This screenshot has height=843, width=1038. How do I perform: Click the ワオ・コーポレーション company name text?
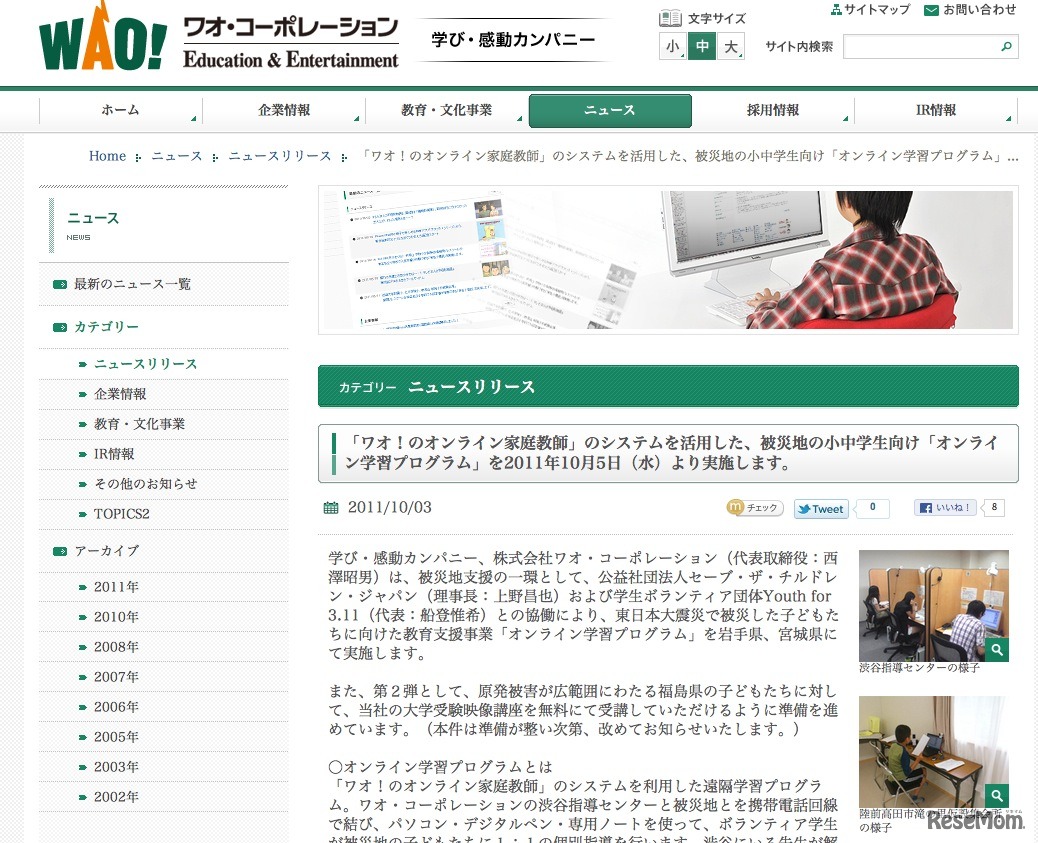291,27
